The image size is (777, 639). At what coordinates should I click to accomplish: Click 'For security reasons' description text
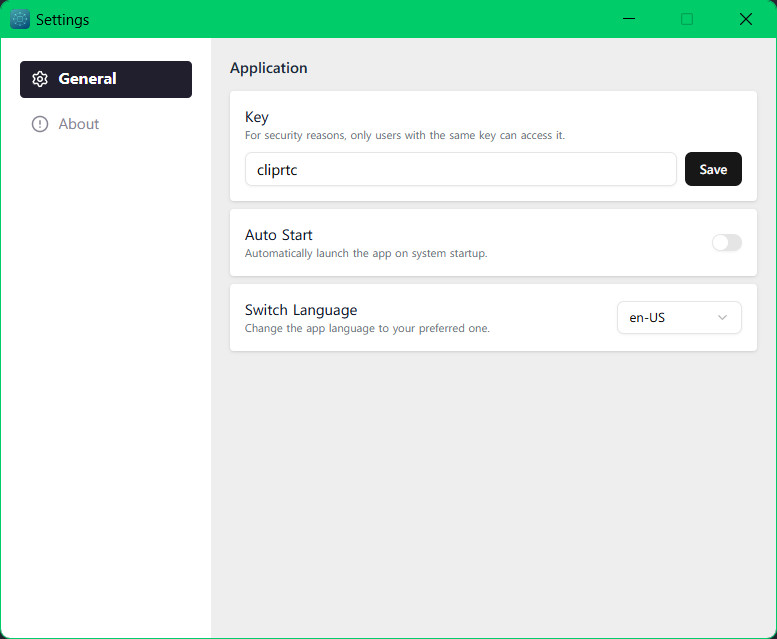pyautogui.click(x=405, y=135)
